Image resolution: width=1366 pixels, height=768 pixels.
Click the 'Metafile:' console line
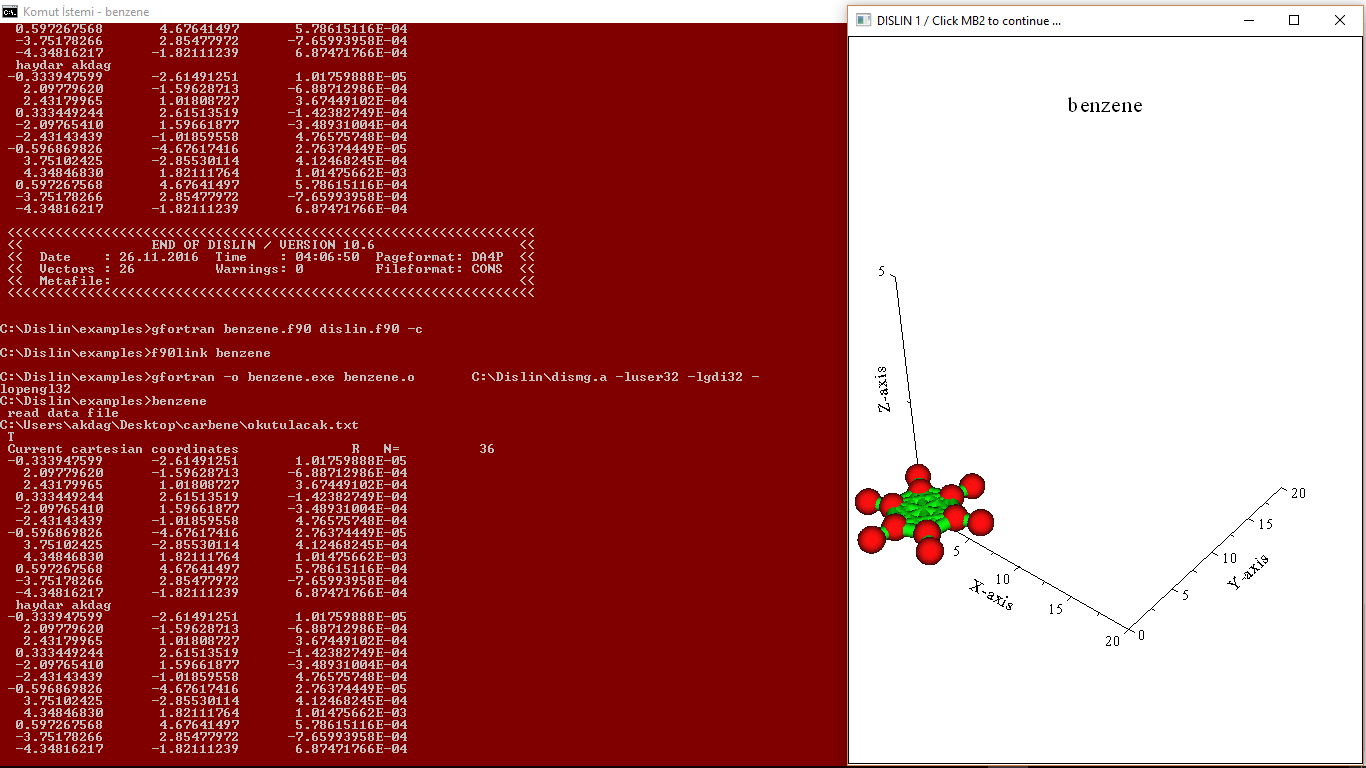tap(75, 281)
